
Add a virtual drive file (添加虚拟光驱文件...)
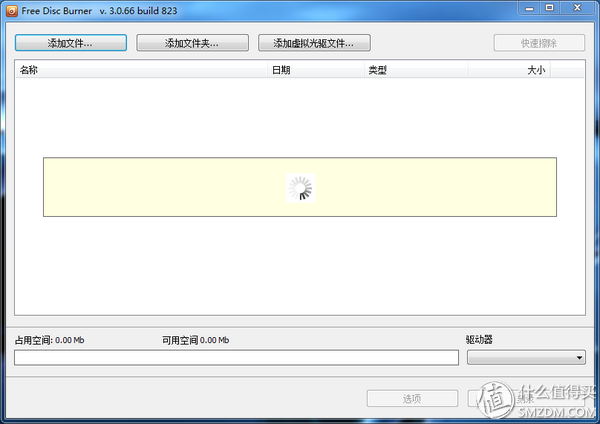(x=314, y=43)
